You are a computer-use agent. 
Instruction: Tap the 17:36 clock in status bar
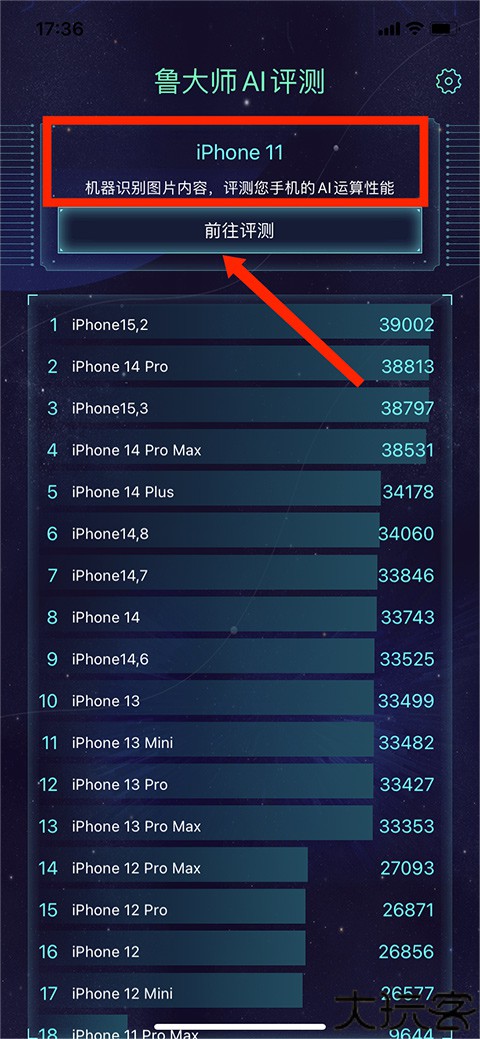click(x=60, y=29)
